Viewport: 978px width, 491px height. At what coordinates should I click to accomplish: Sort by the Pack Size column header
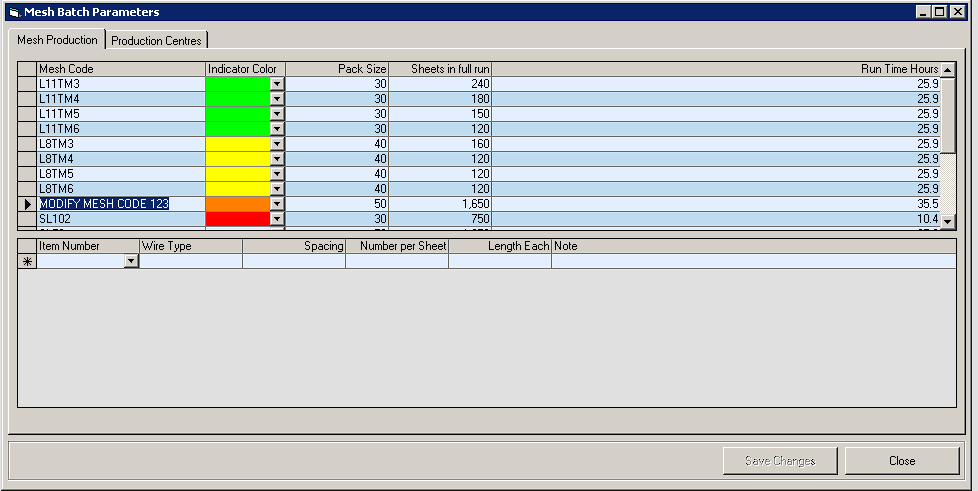pyautogui.click(x=337, y=69)
